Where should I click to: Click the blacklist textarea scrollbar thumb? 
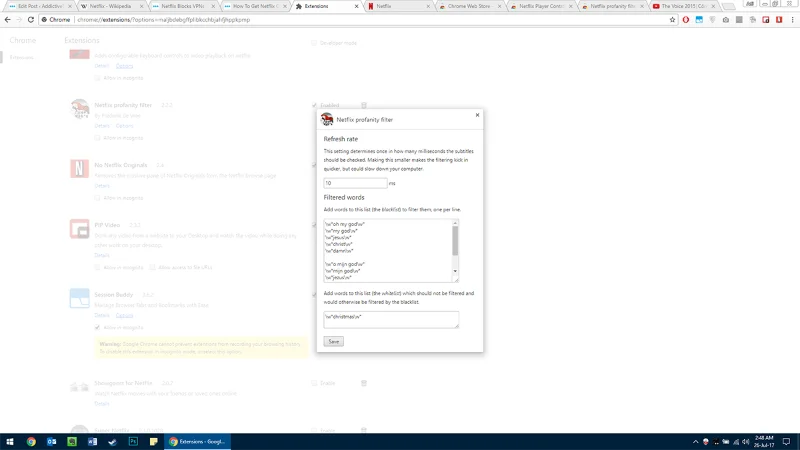pos(455,240)
